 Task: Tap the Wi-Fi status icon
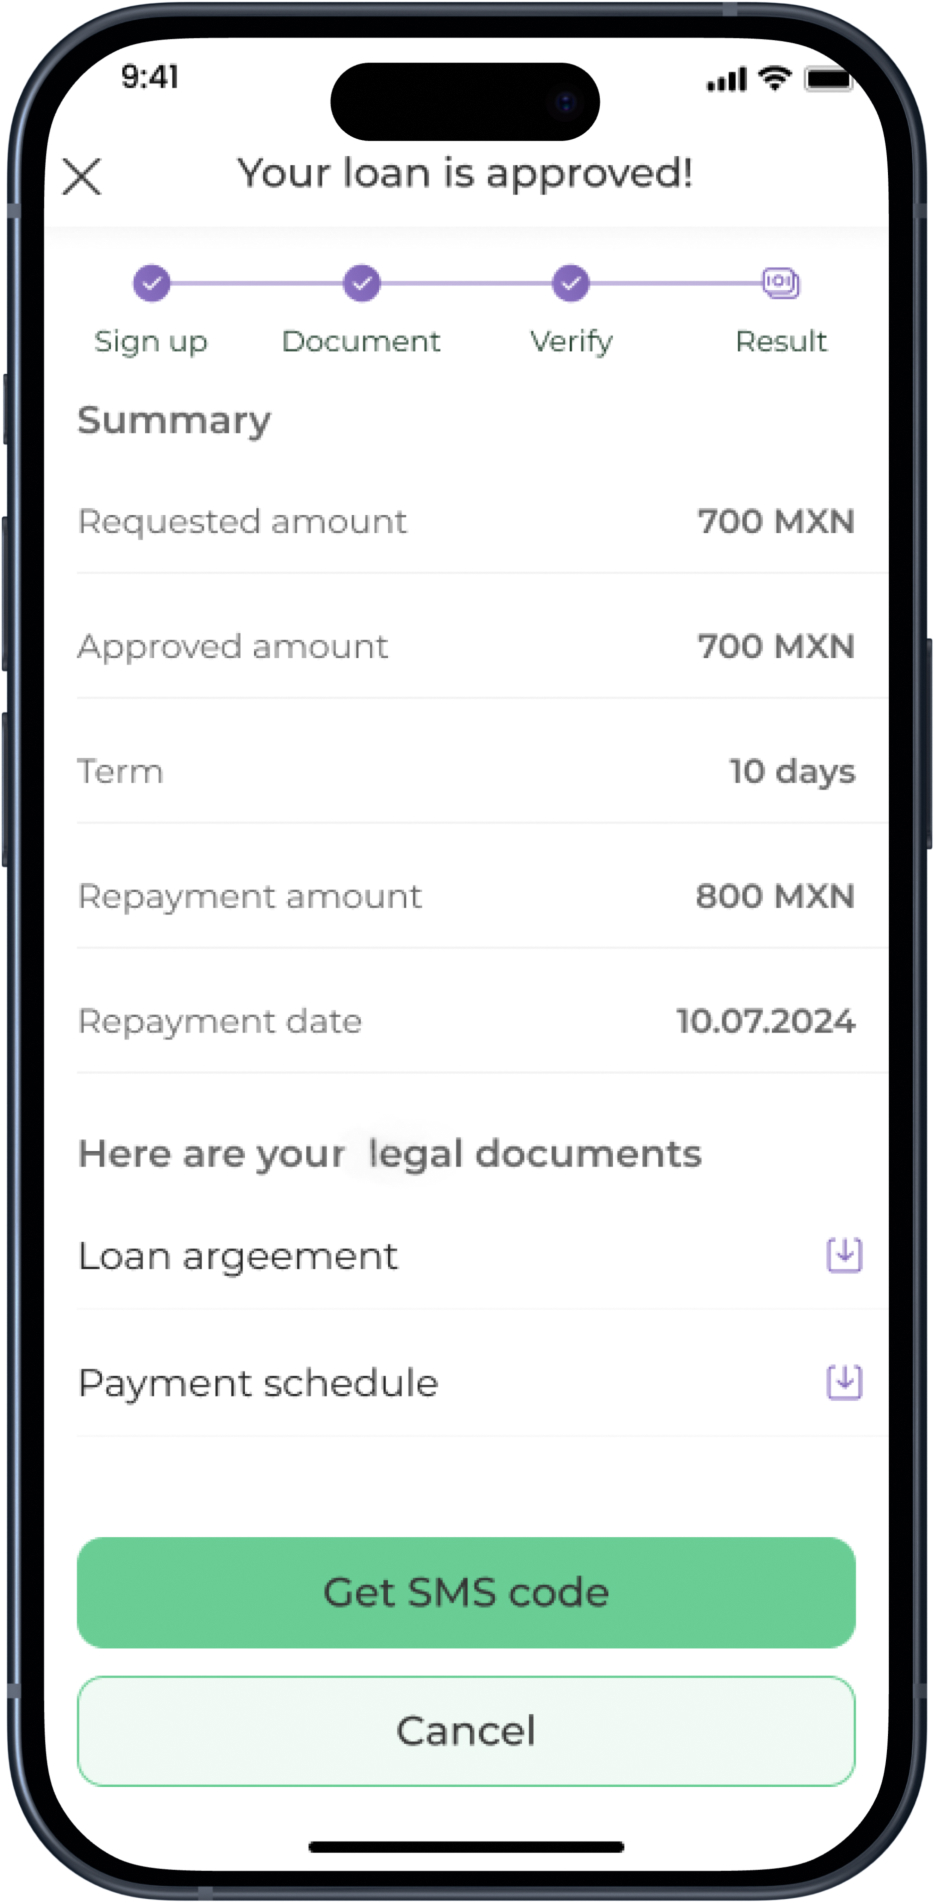pos(775,78)
